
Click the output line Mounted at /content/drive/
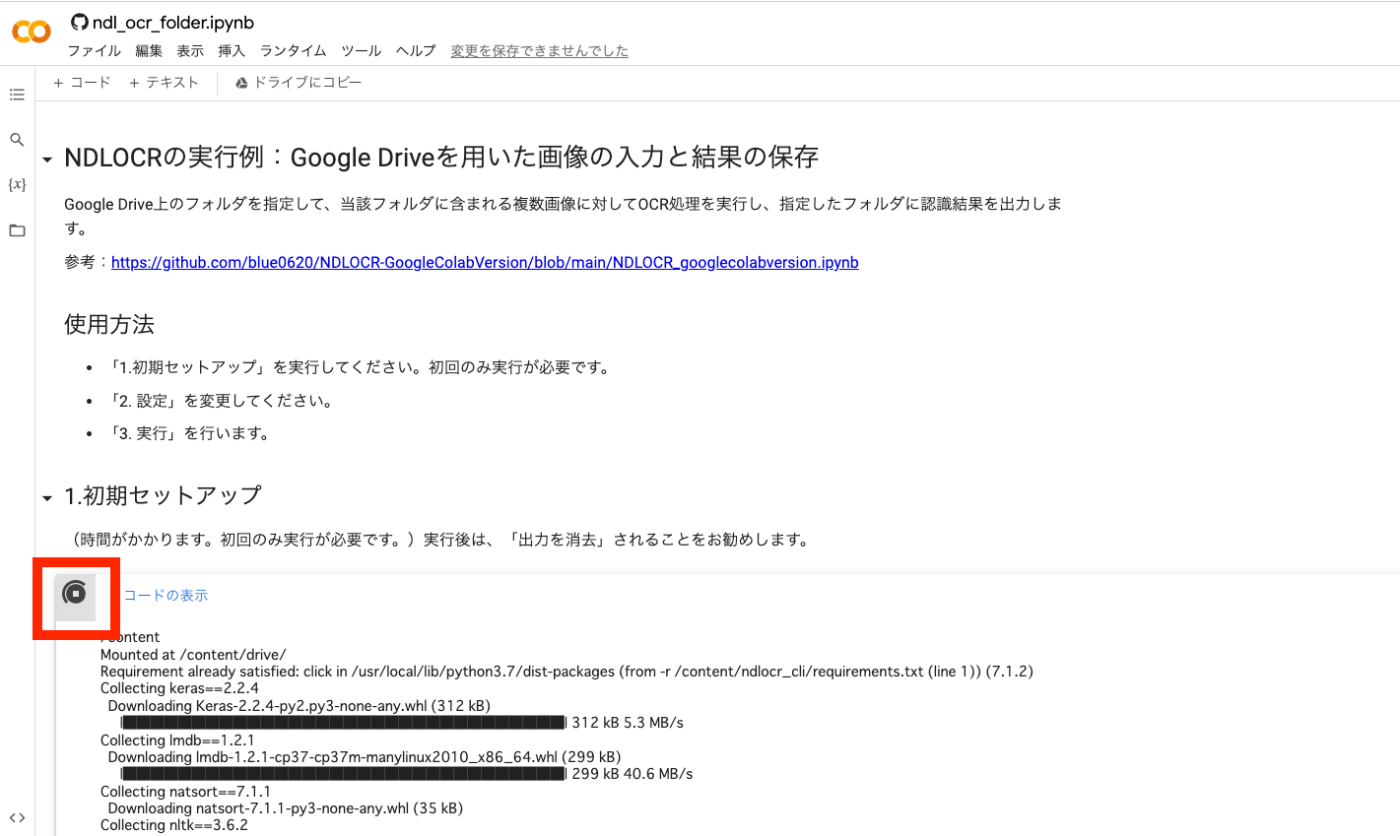193,654
